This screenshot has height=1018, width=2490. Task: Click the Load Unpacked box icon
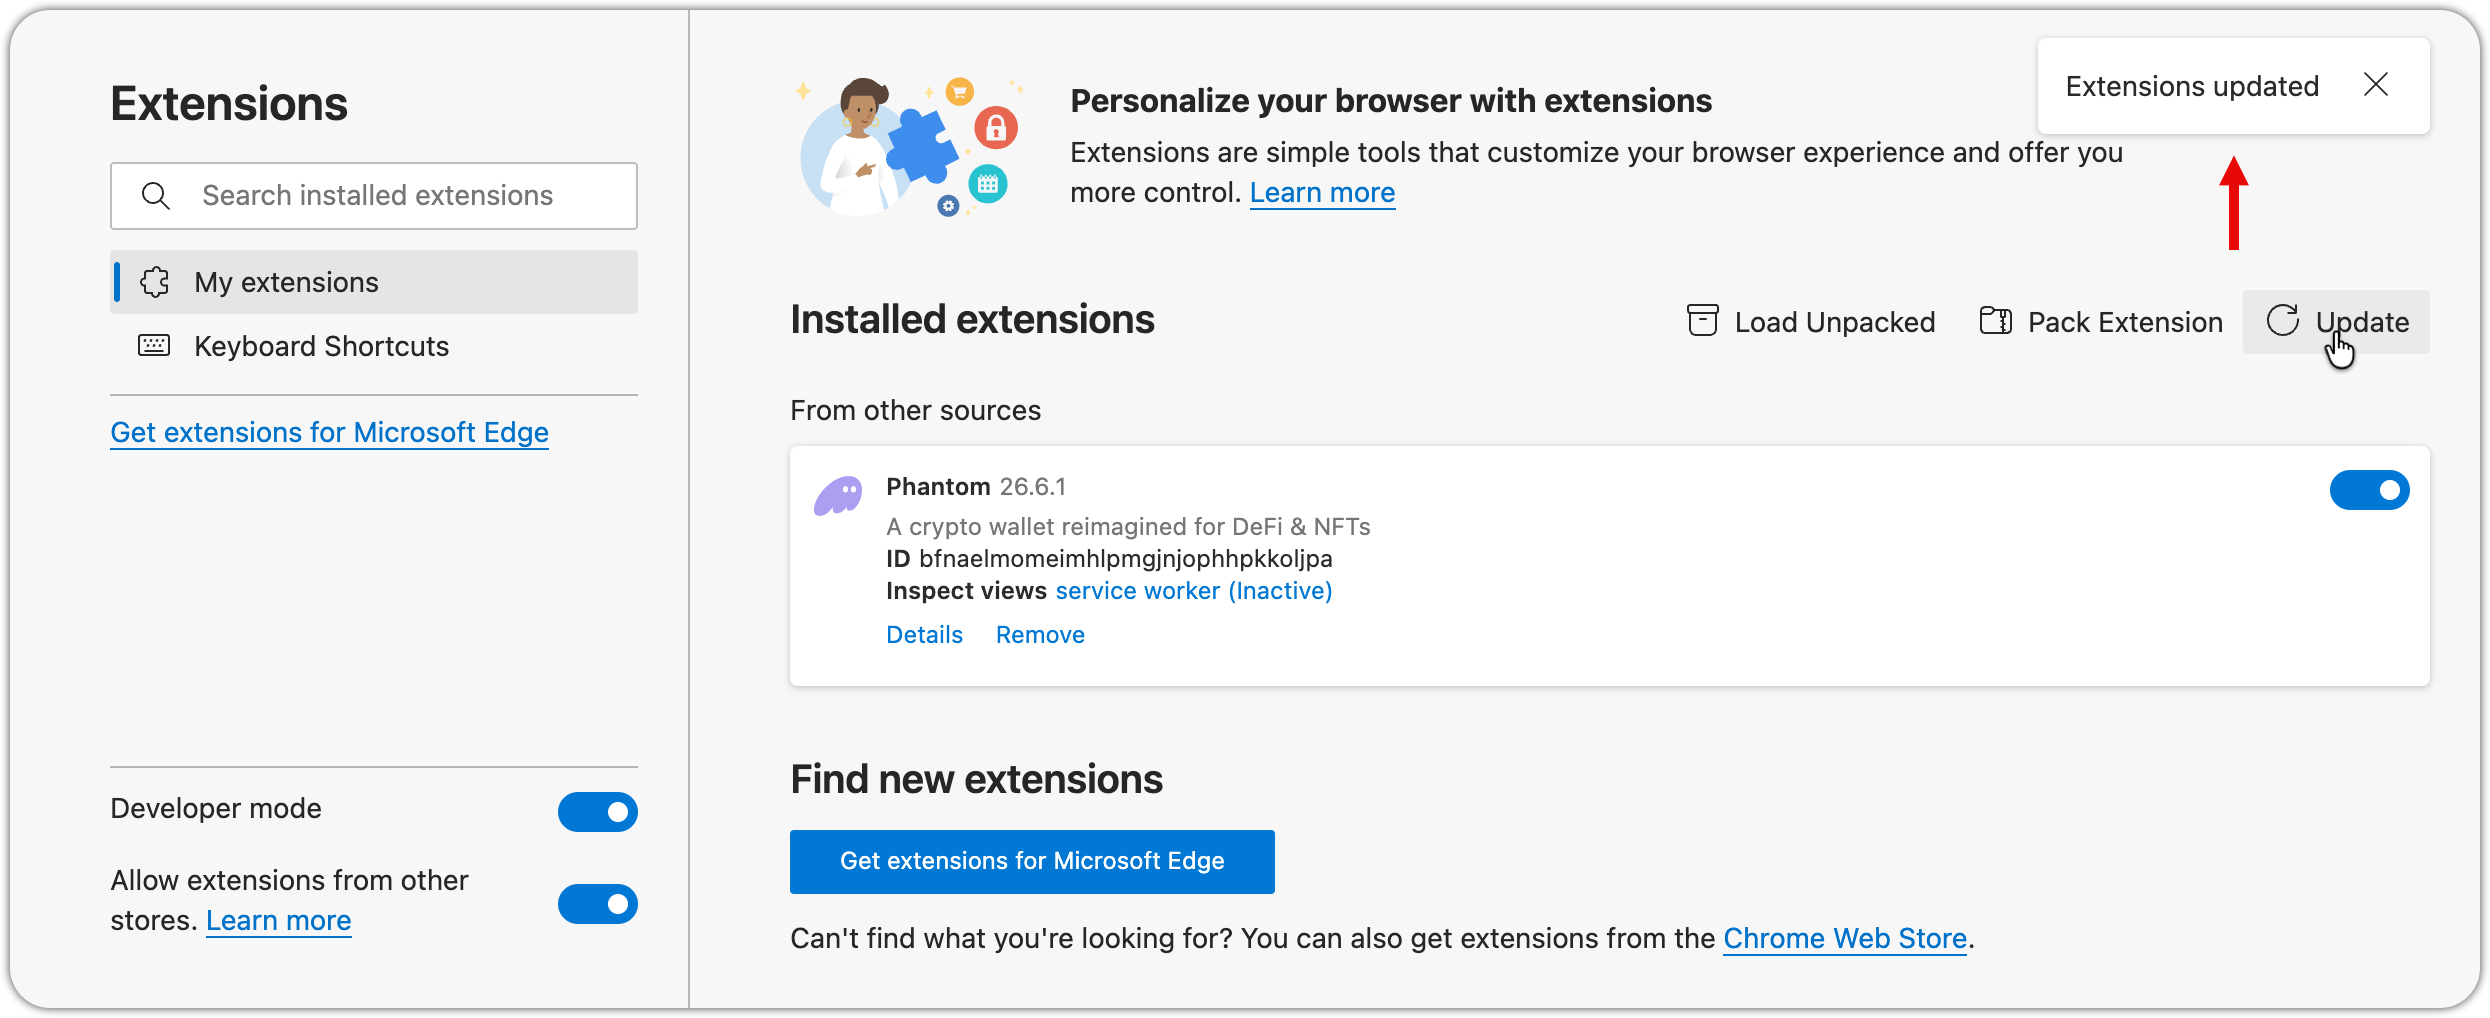(x=1702, y=321)
